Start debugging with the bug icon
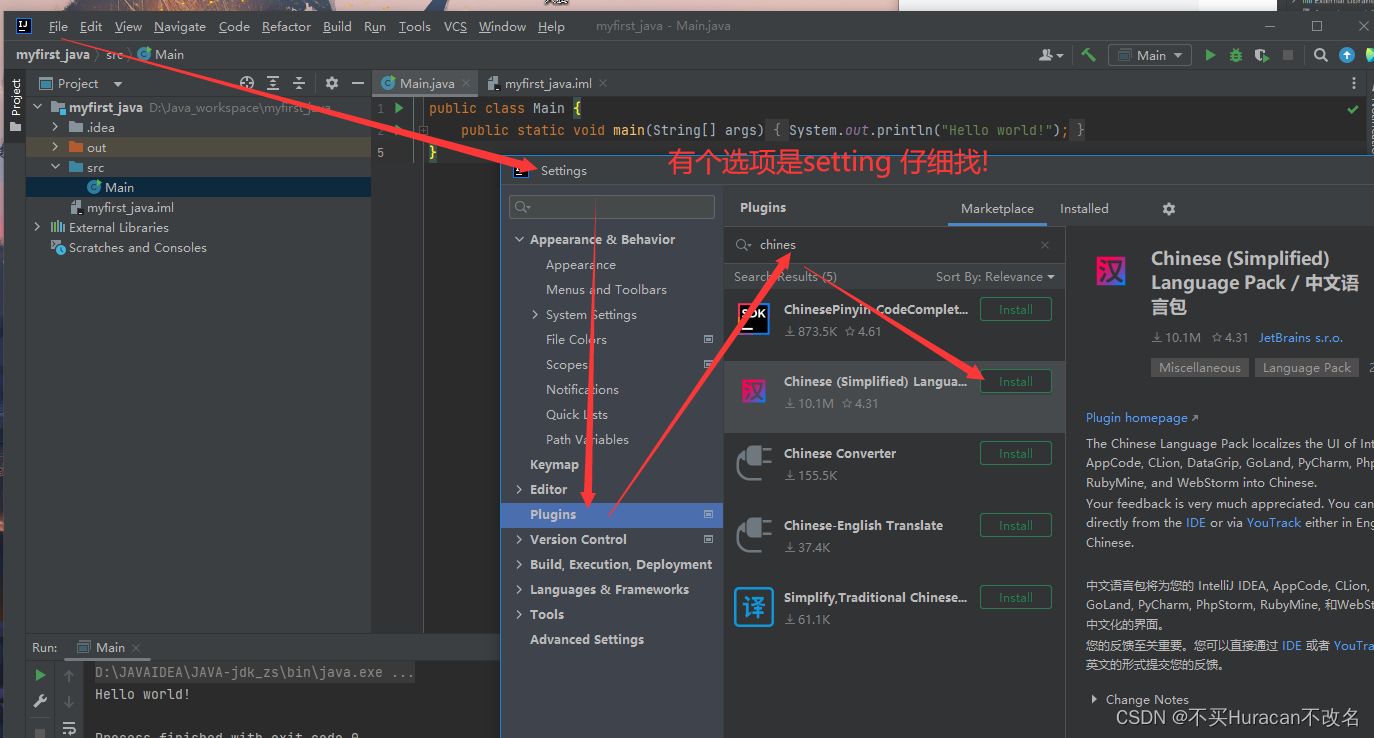 click(1234, 55)
